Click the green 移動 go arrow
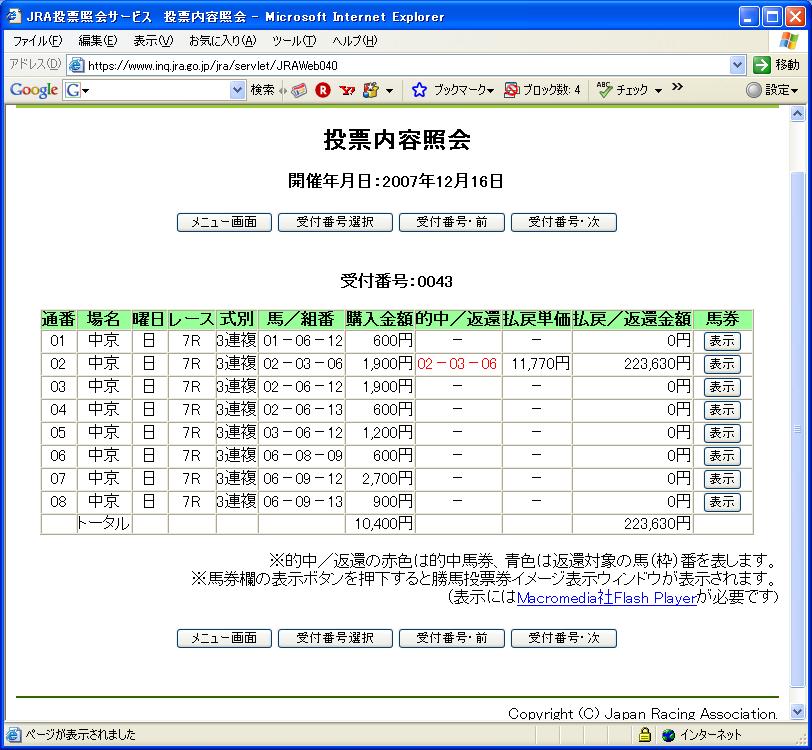Viewport: 812px width, 750px height. point(762,65)
